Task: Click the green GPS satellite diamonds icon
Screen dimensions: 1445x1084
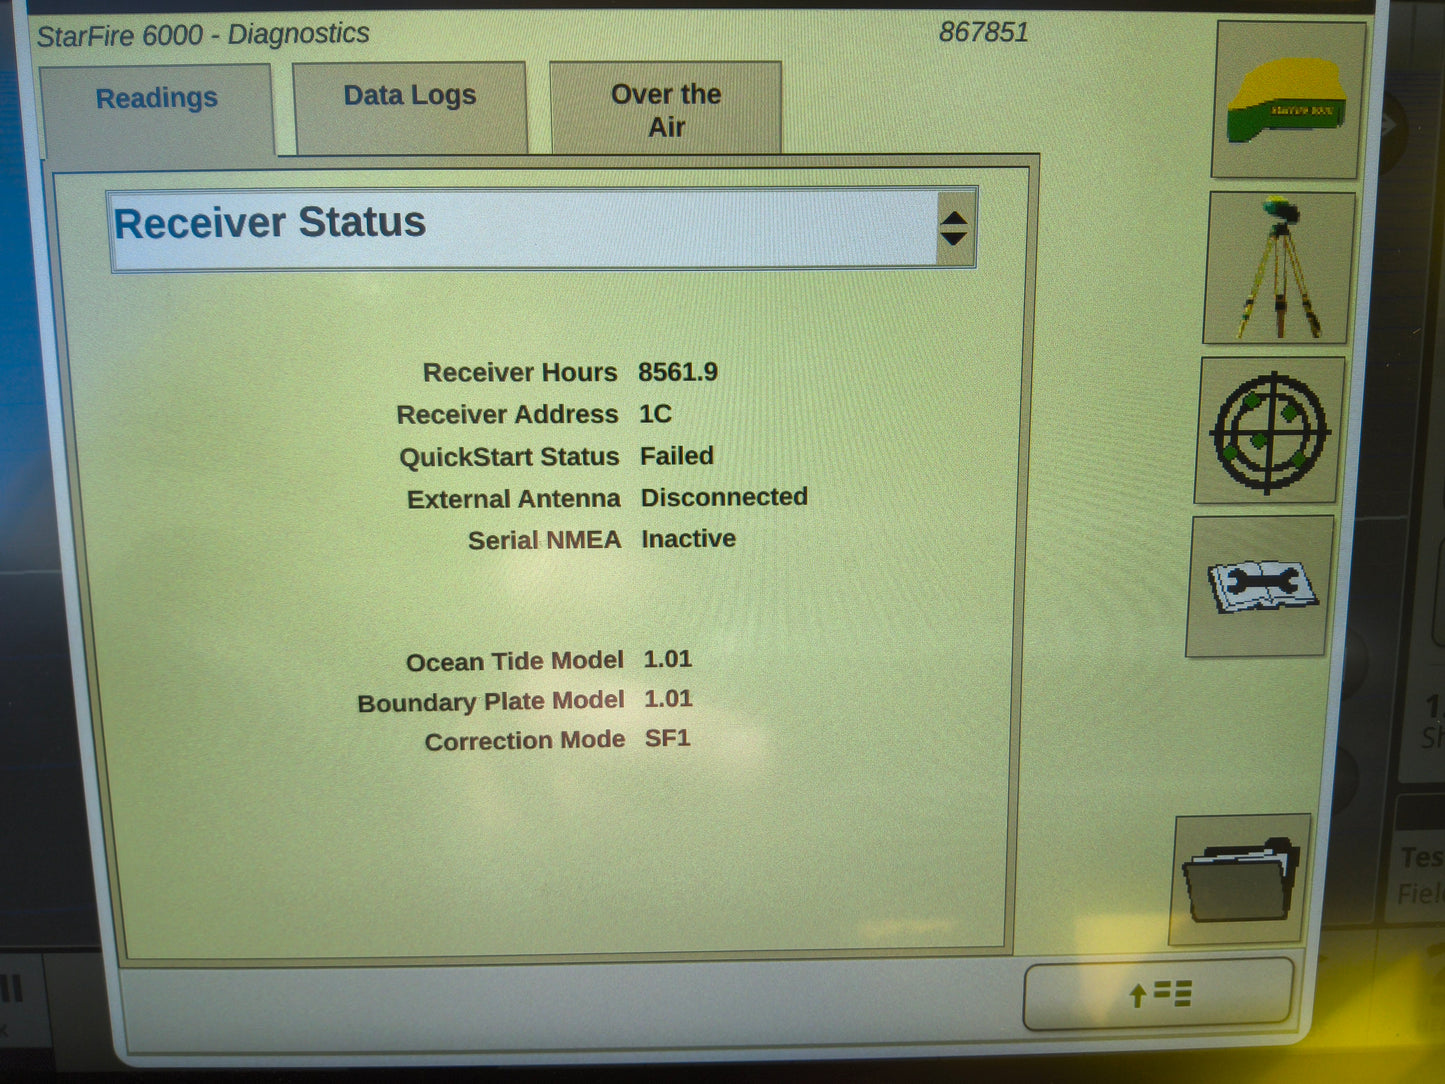Action: [x=1266, y=430]
